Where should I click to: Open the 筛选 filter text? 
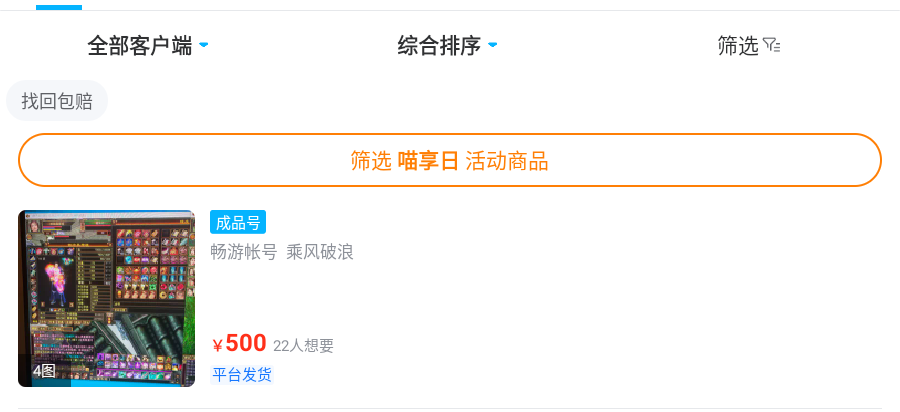point(738,45)
